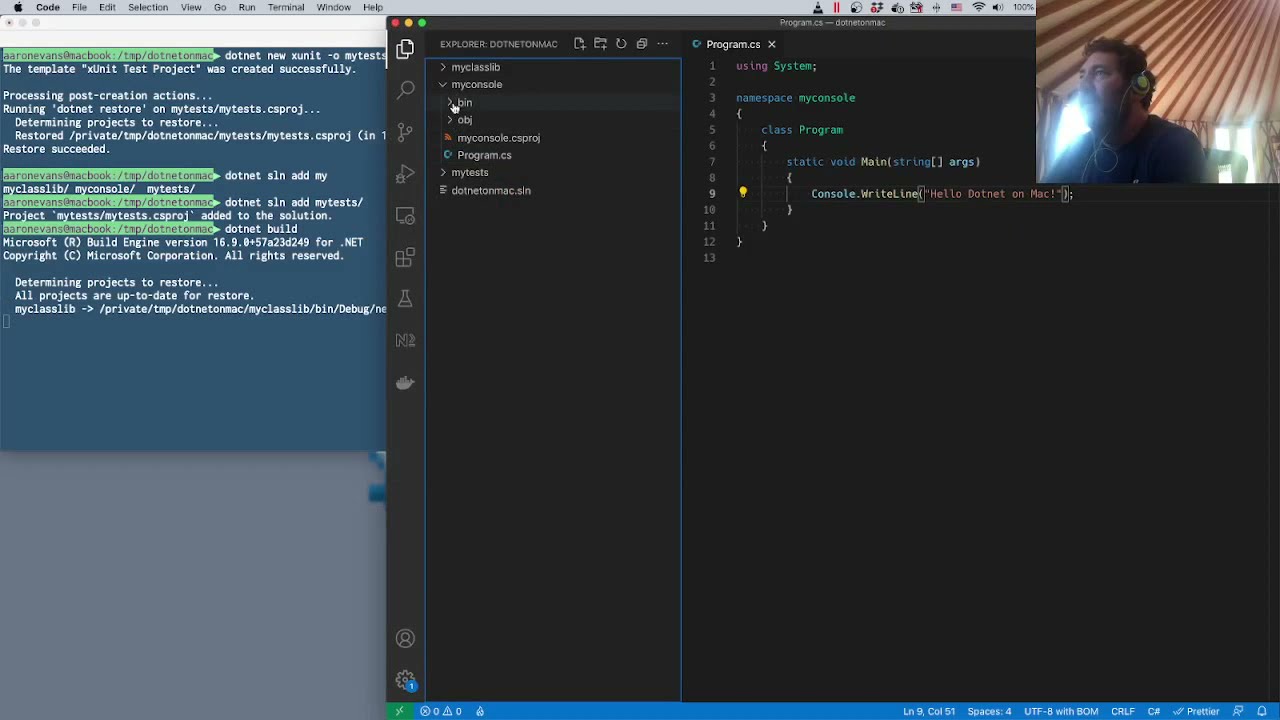Open the Selection menu
The image size is (1280, 720).
pyautogui.click(x=147, y=7)
